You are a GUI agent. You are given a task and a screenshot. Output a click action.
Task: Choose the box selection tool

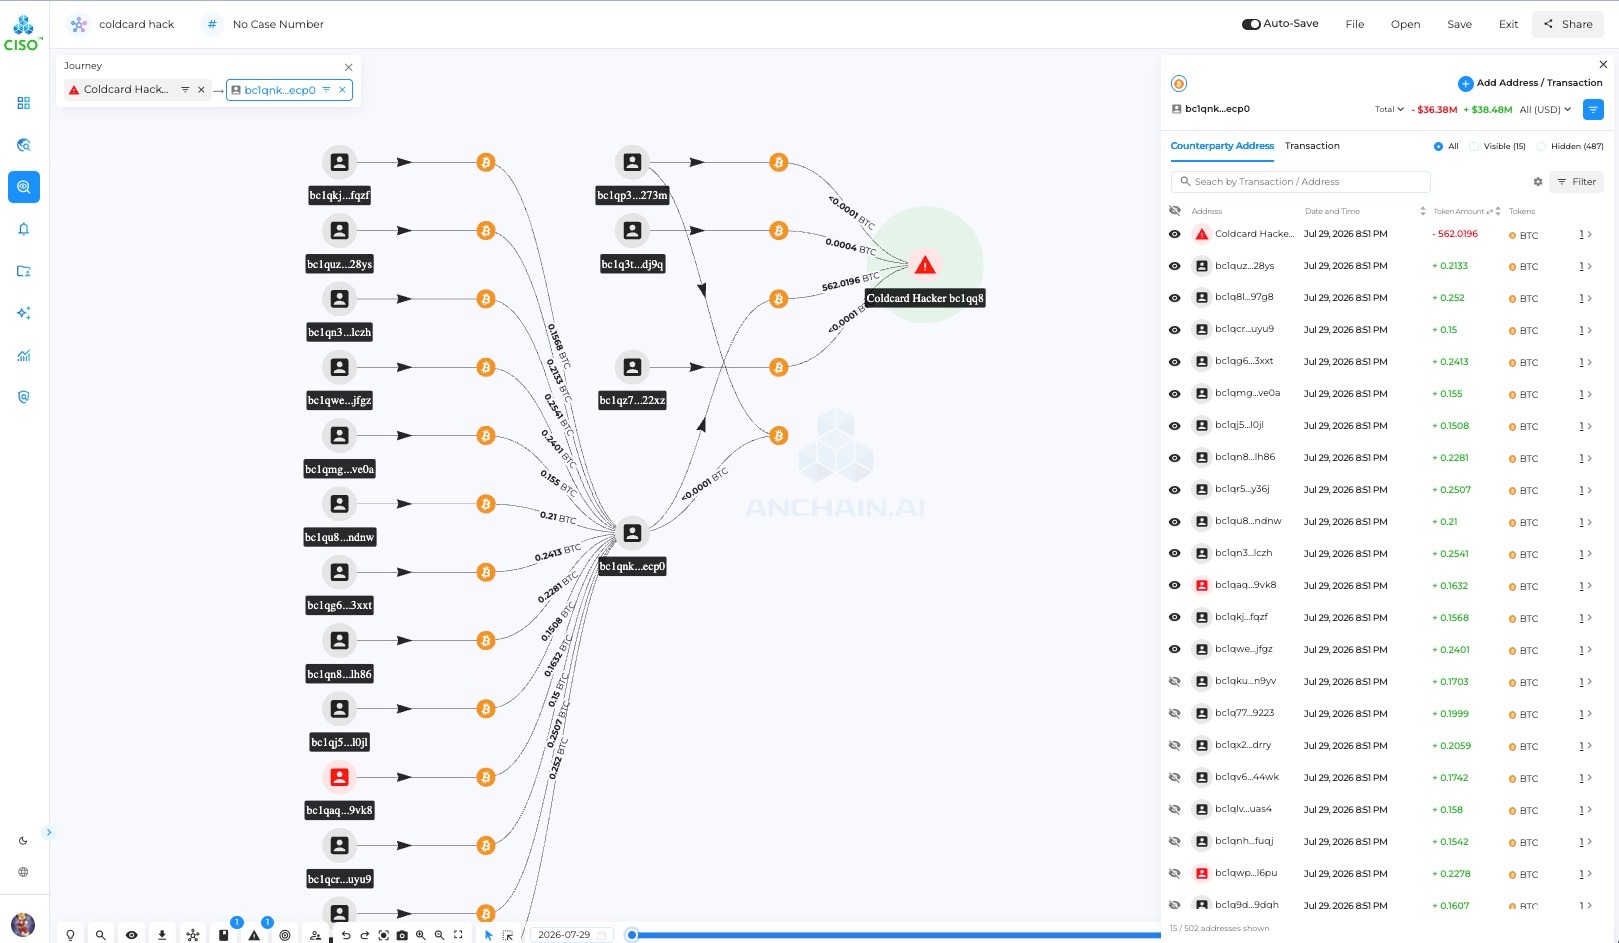[508, 935]
